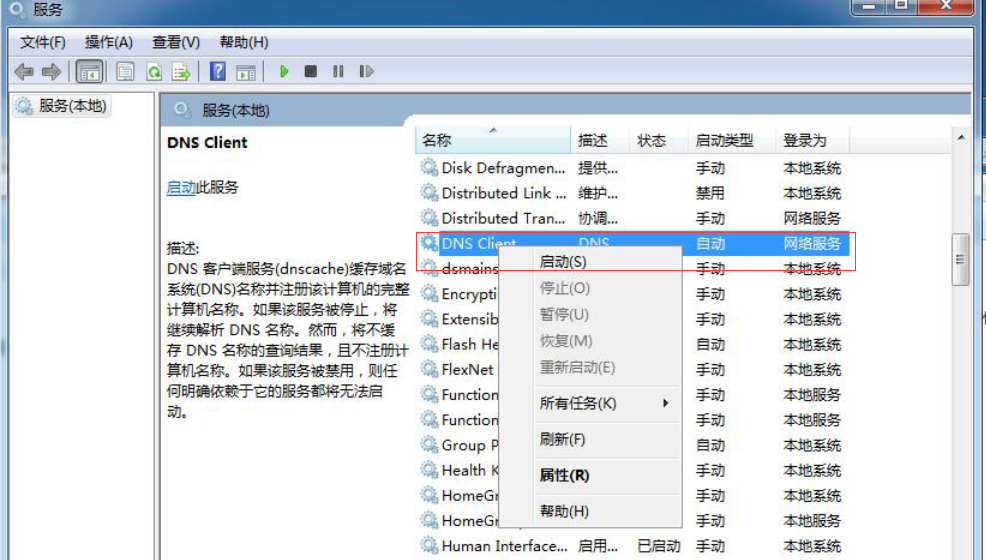Click the Flash He service name

[x=470, y=344]
